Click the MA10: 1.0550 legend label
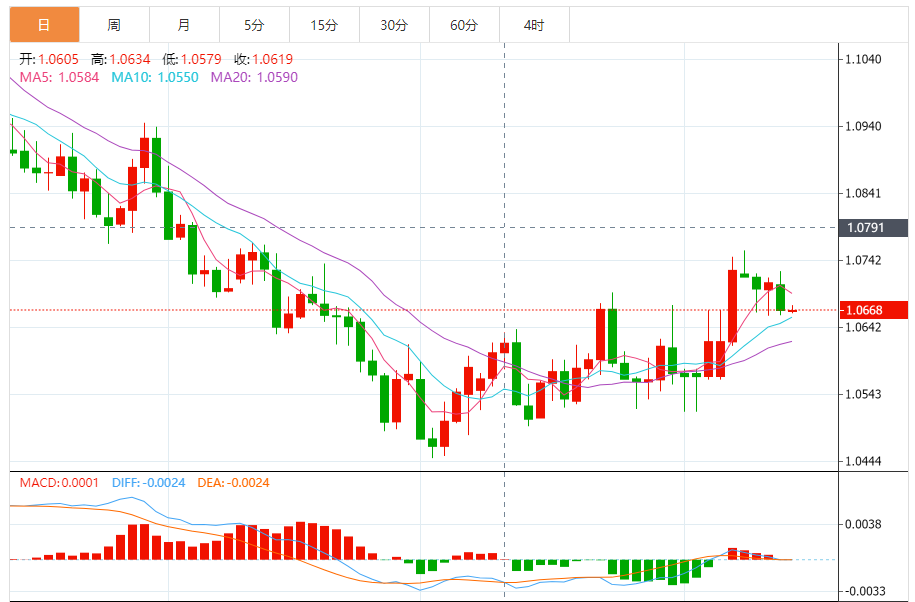Image resolution: width=915 pixels, height=602 pixels. (x=155, y=77)
